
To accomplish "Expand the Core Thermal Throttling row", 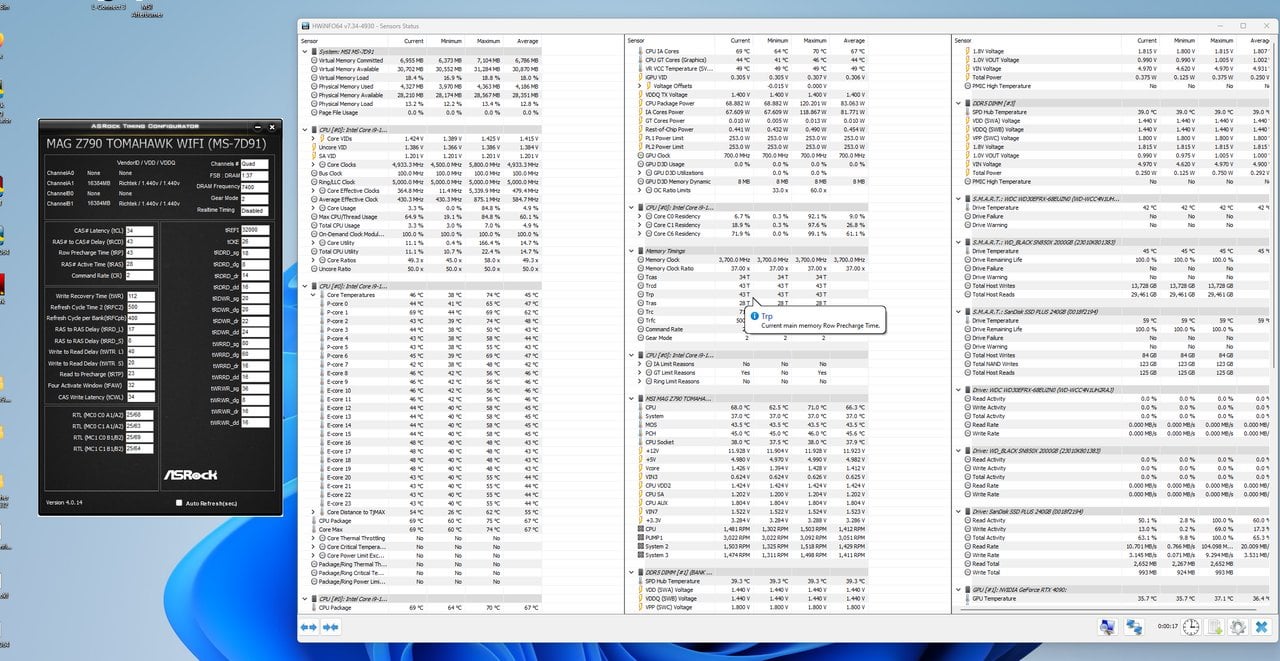I will 313,538.
